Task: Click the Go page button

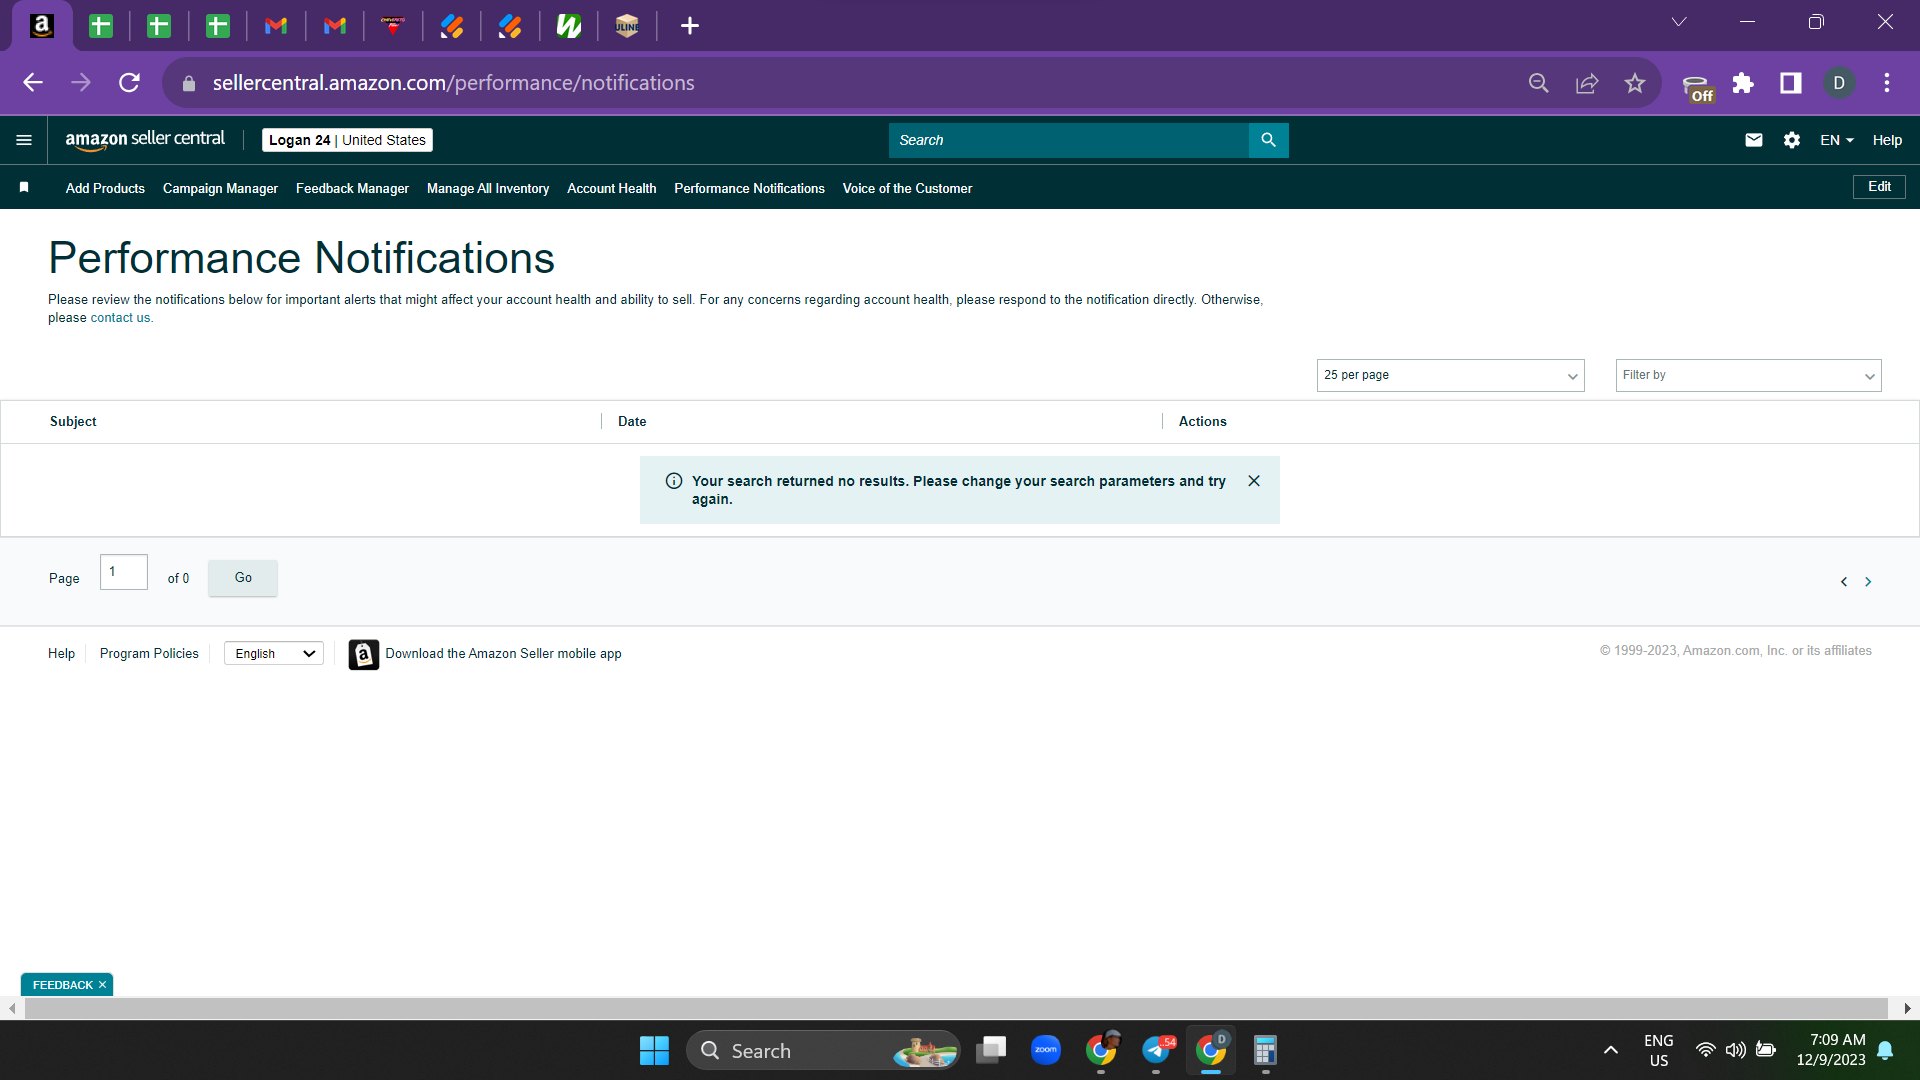Action: coord(243,578)
